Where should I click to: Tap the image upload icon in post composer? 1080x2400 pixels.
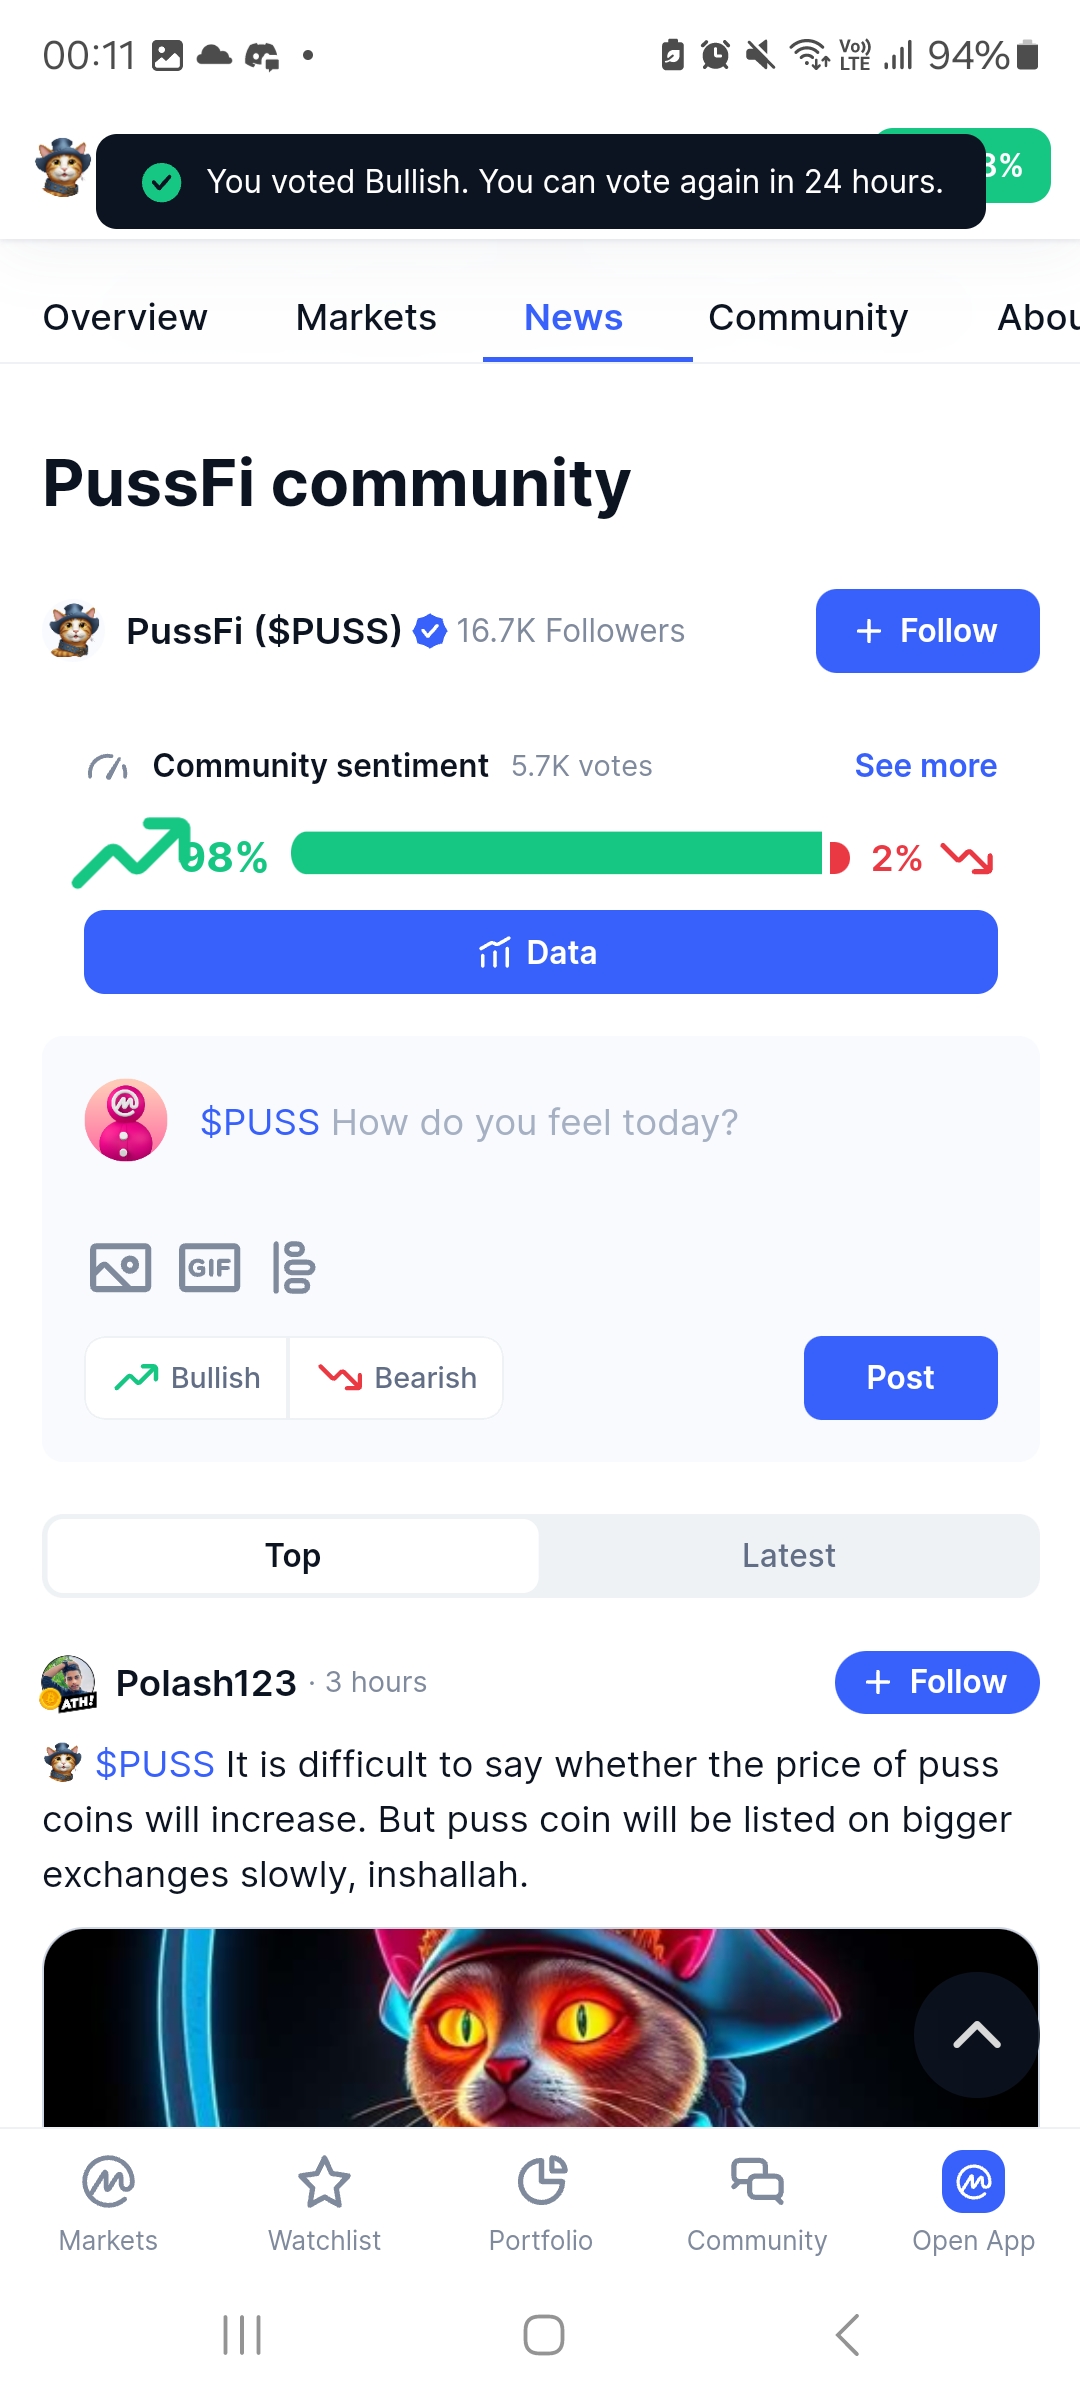[x=120, y=1268]
